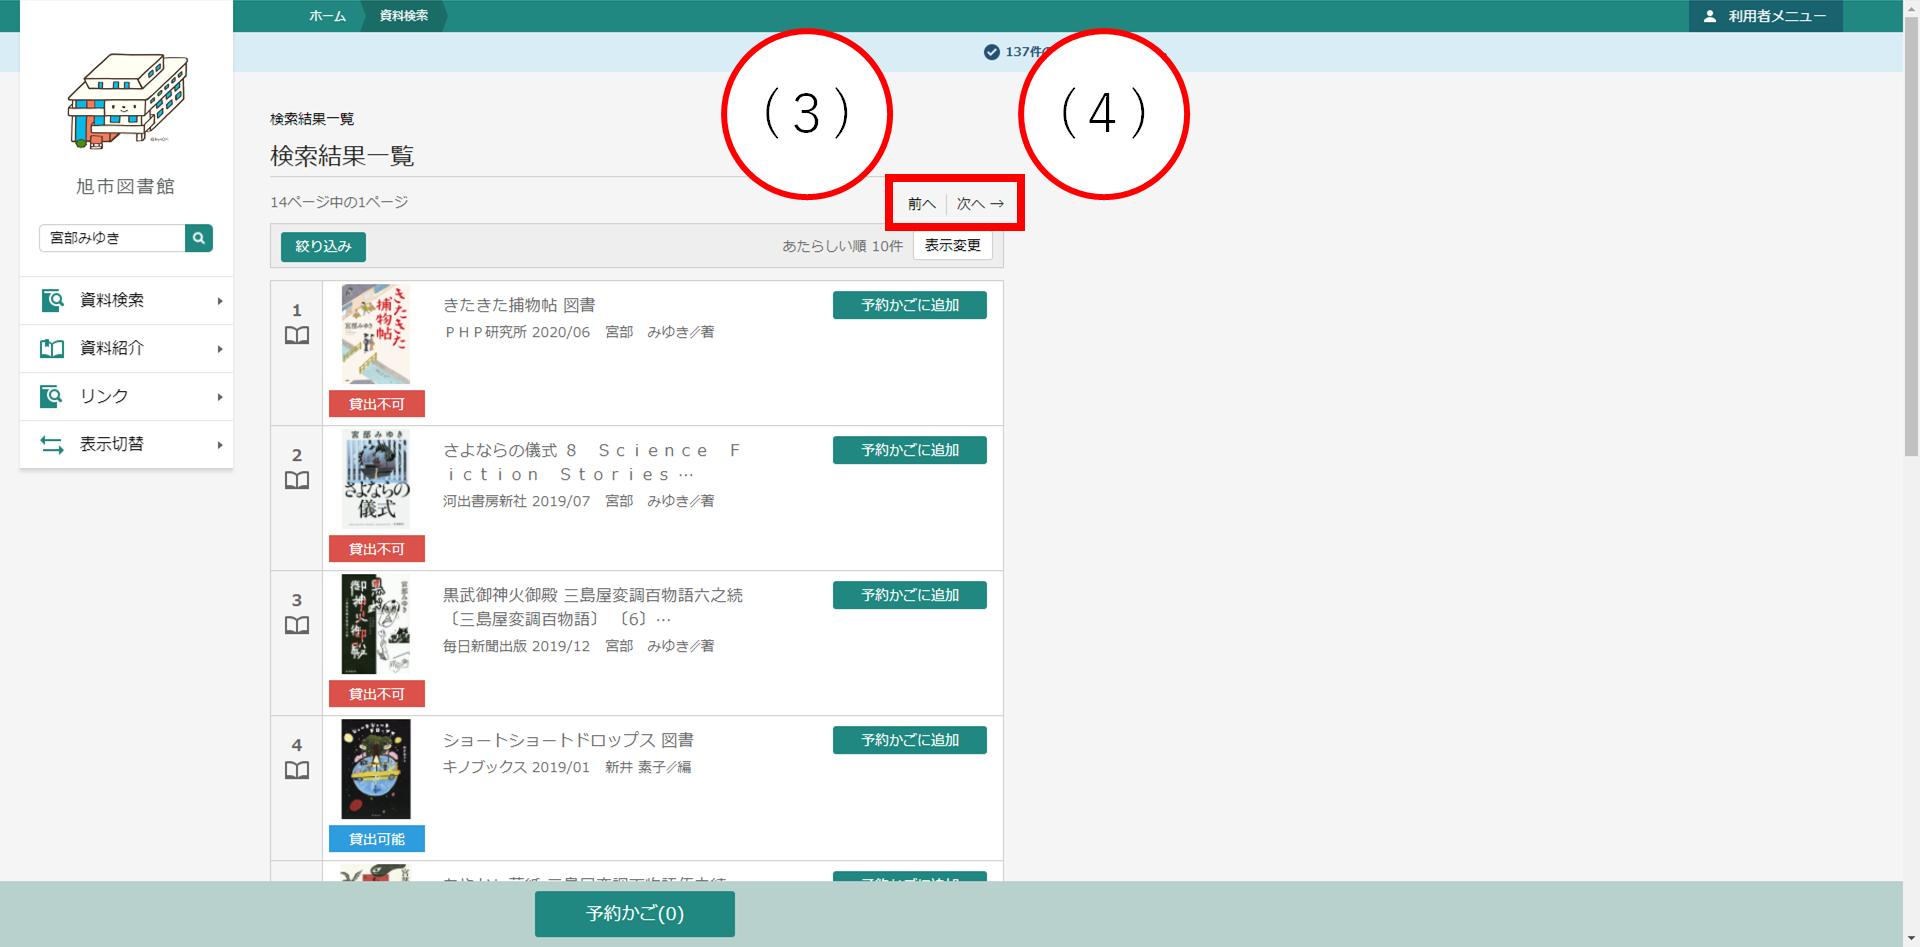The image size is (1920, 947).
Task: Click the book icon for result 3
Action: [297, 625]
